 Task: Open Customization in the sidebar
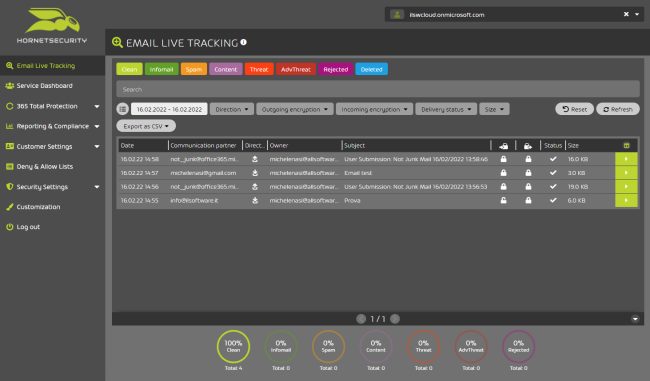click(52, 207)
